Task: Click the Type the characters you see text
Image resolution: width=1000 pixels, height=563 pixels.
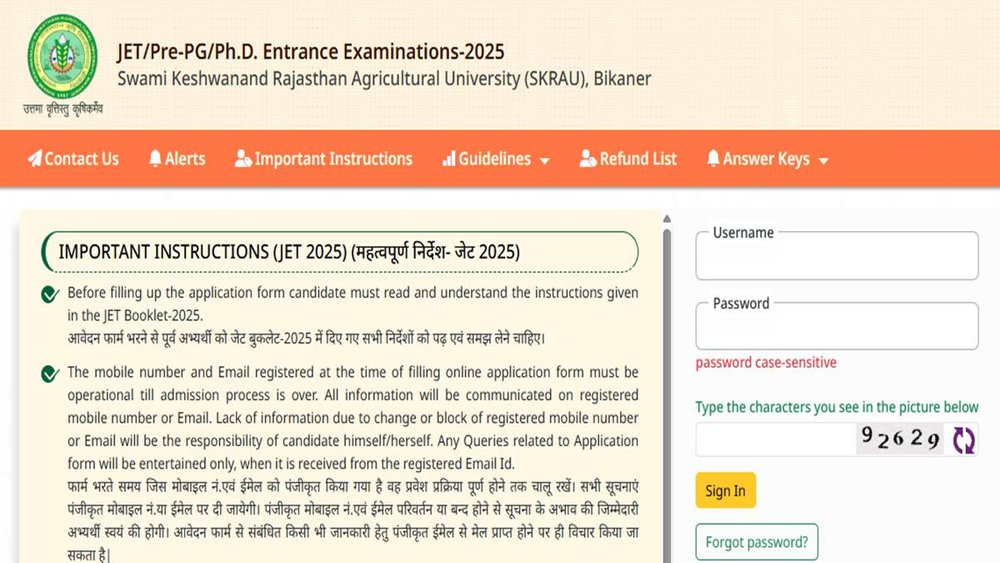Action: click(837, 407)
